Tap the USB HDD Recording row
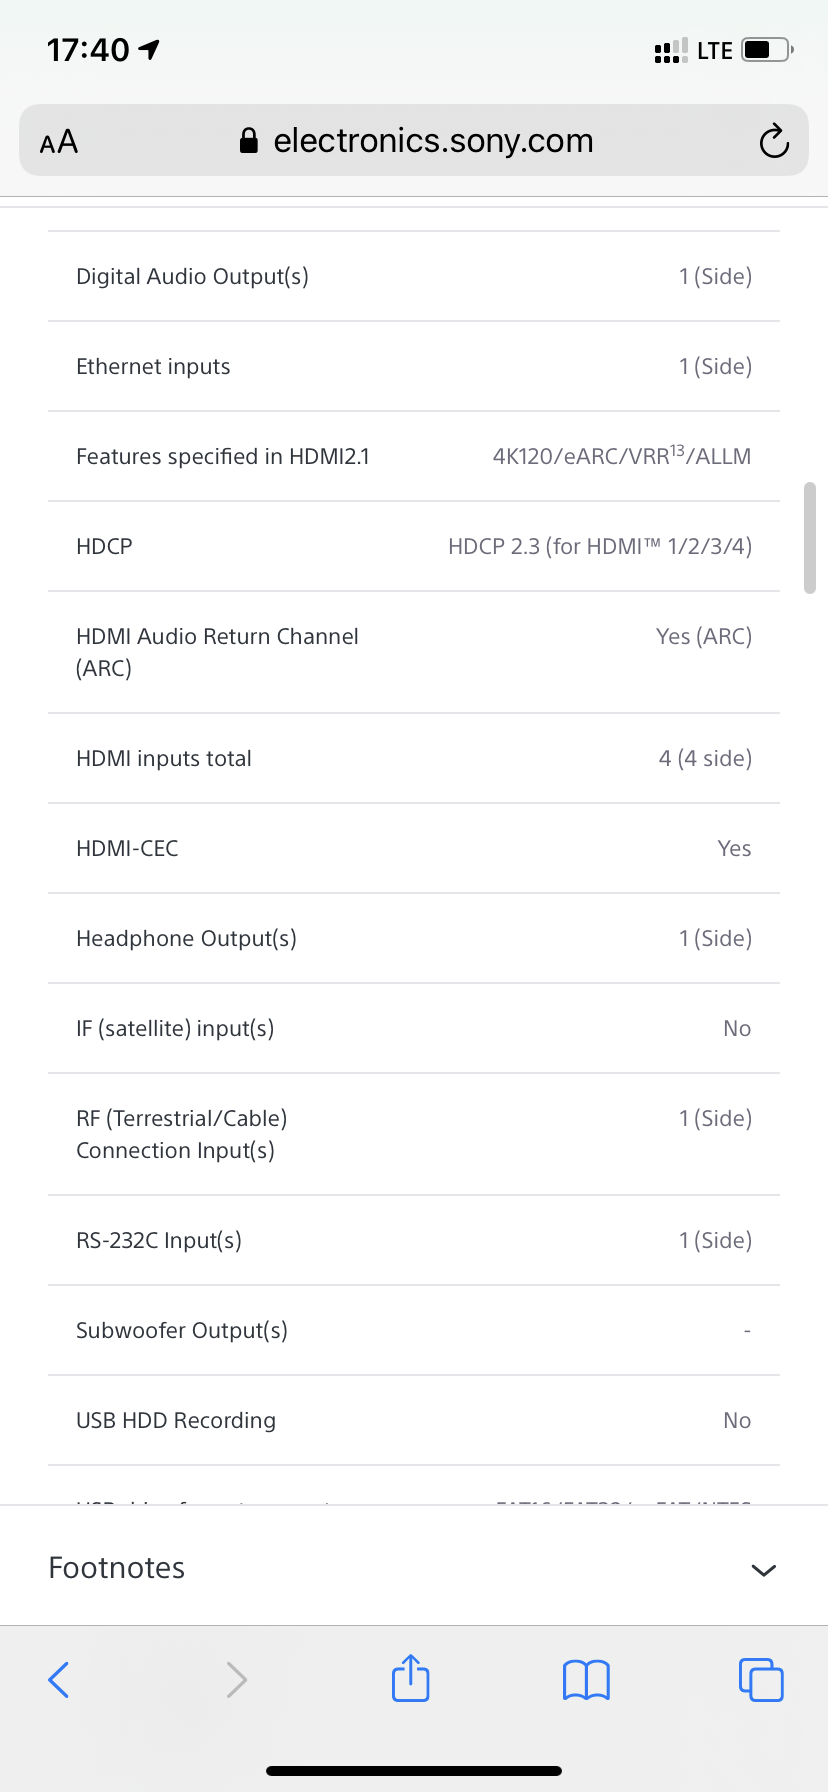The image size is (828, 1792). (414, 1420)
